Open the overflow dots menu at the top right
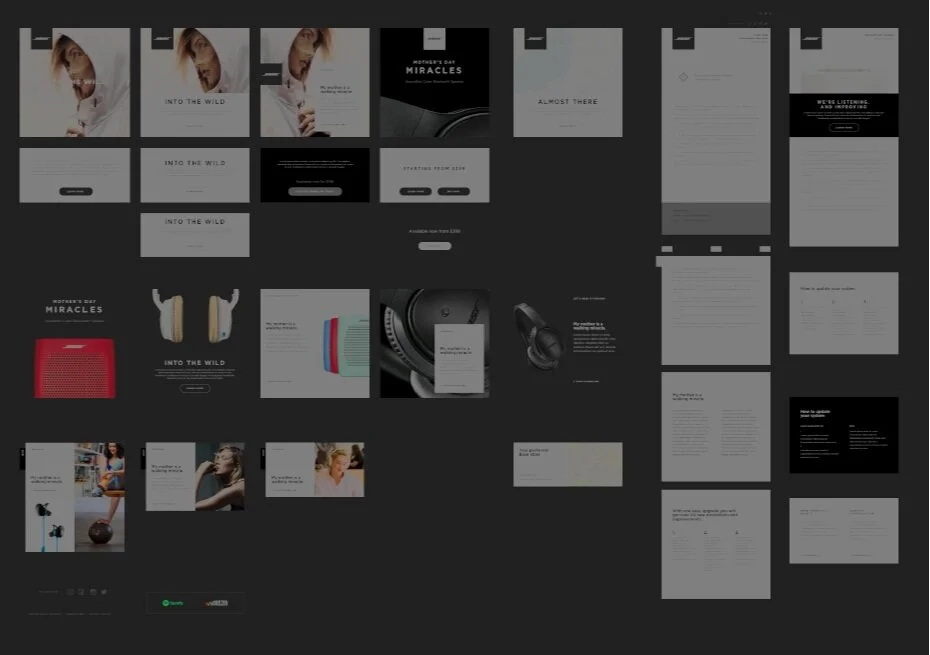 point(766,13)
